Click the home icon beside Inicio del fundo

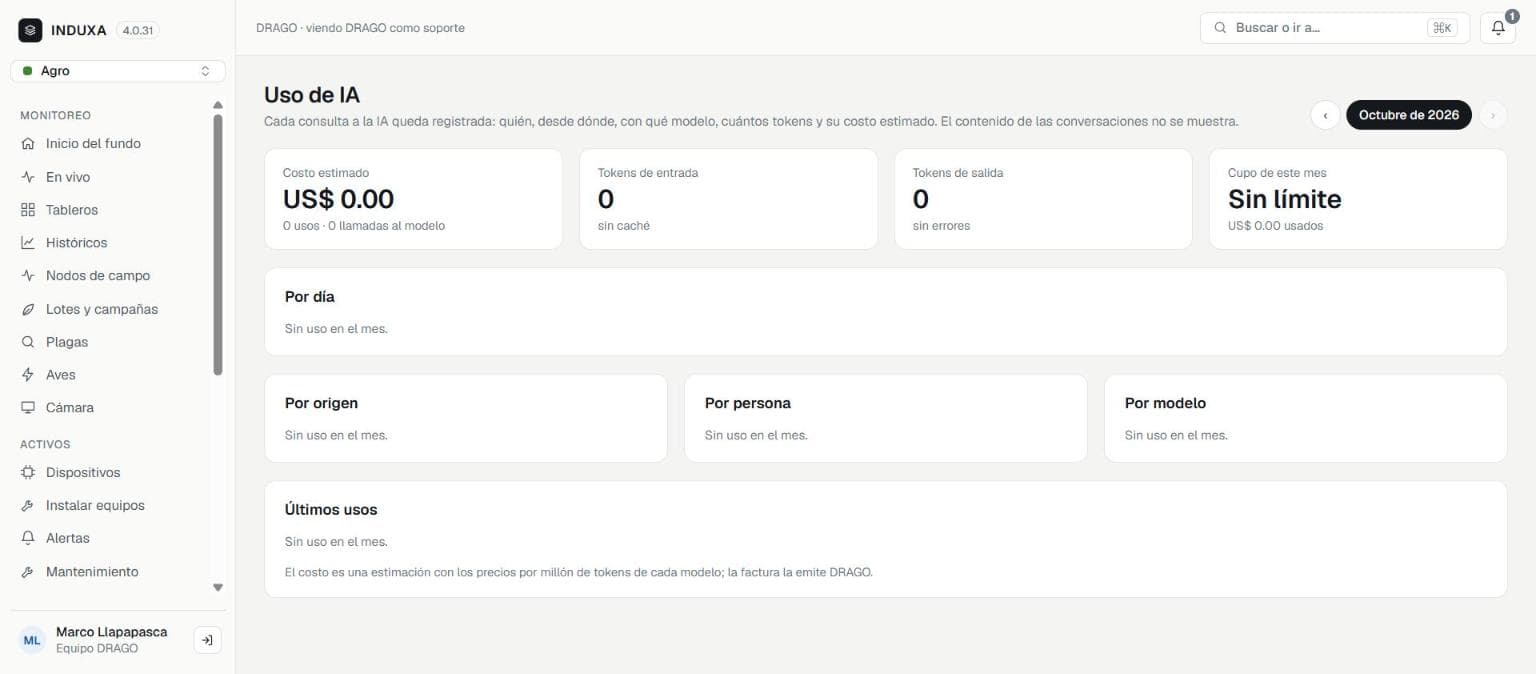(x=28, y=144)
